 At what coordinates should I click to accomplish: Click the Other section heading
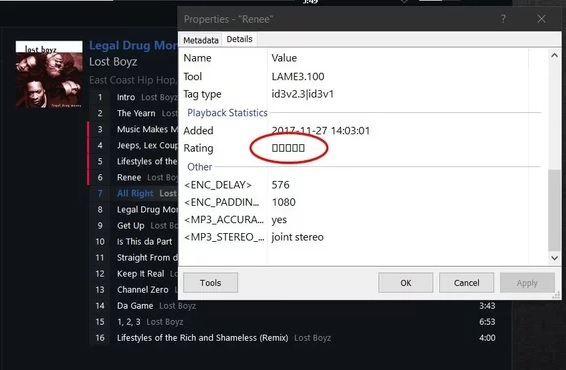pyautogui.click(x=200, y=167)
